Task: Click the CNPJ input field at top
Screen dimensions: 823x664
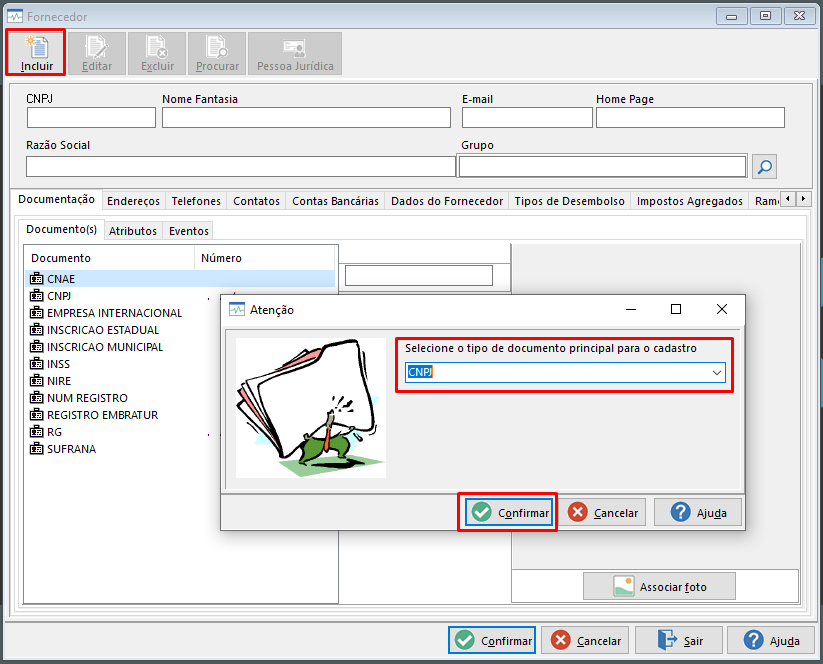Action: [x=91, y=118]
